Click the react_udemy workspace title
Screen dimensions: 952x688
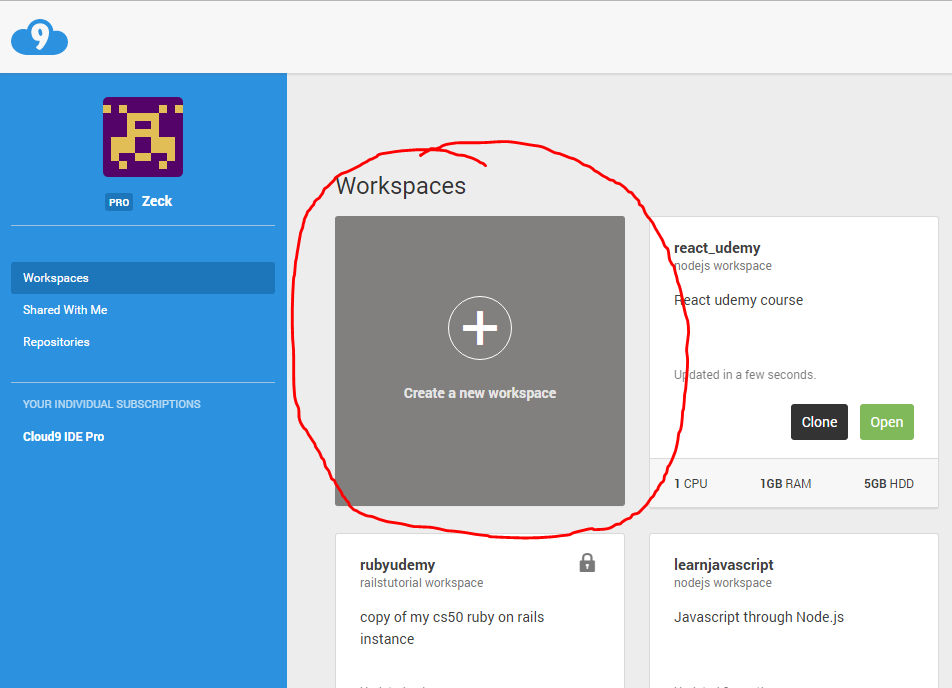pos(717,248)
